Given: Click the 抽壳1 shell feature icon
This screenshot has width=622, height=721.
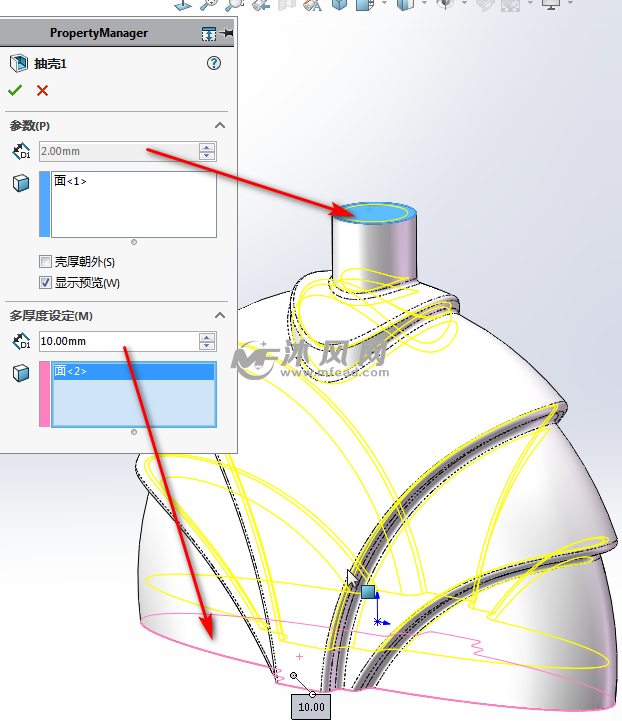Looking at the screenshot, I should 19,63.
